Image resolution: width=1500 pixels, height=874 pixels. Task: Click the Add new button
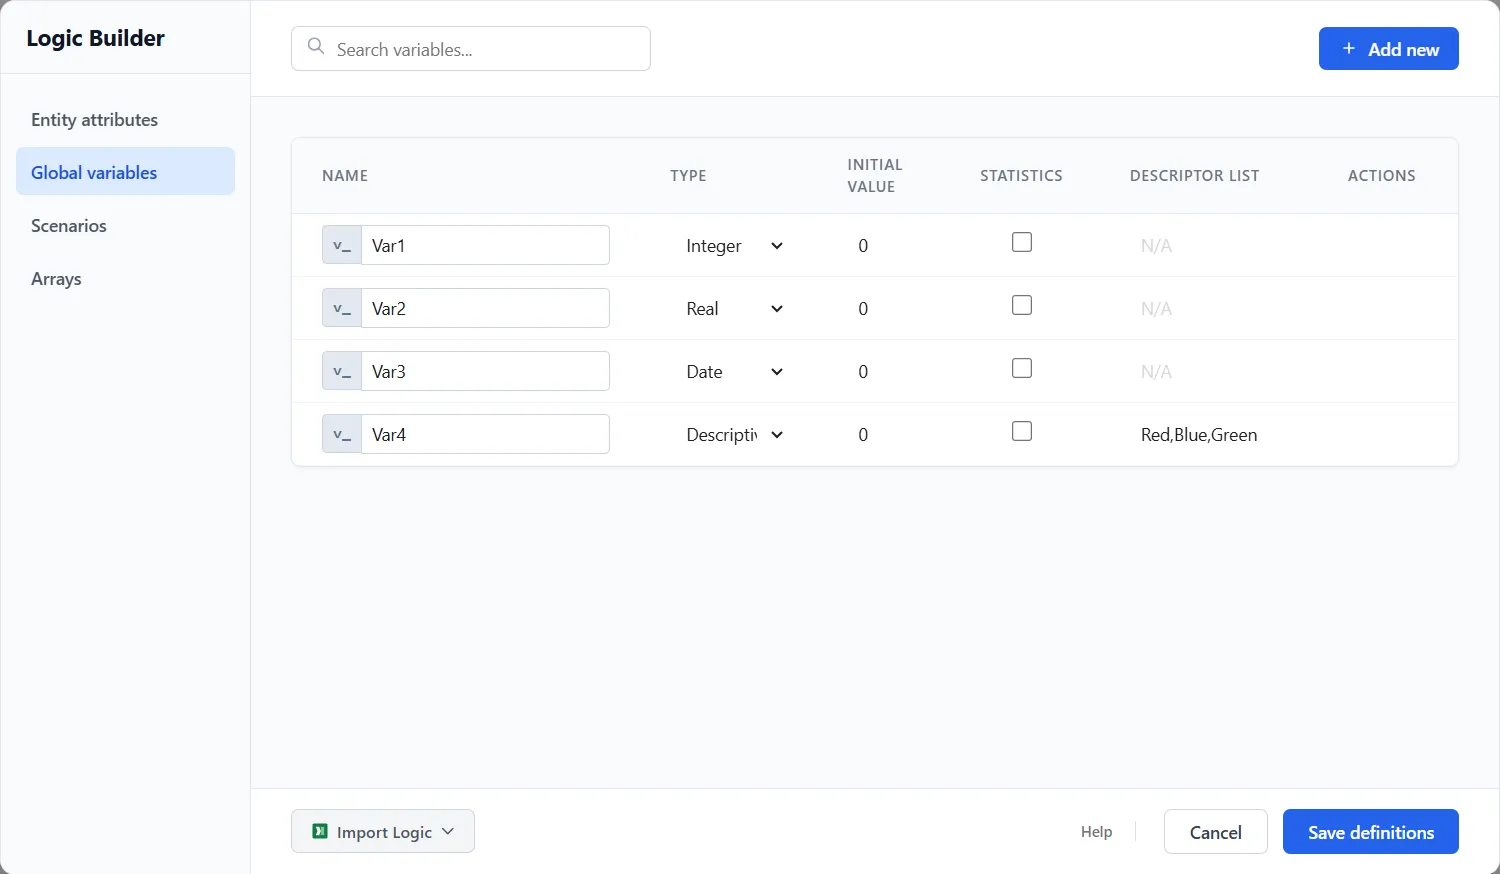(x=1388, y=49)
